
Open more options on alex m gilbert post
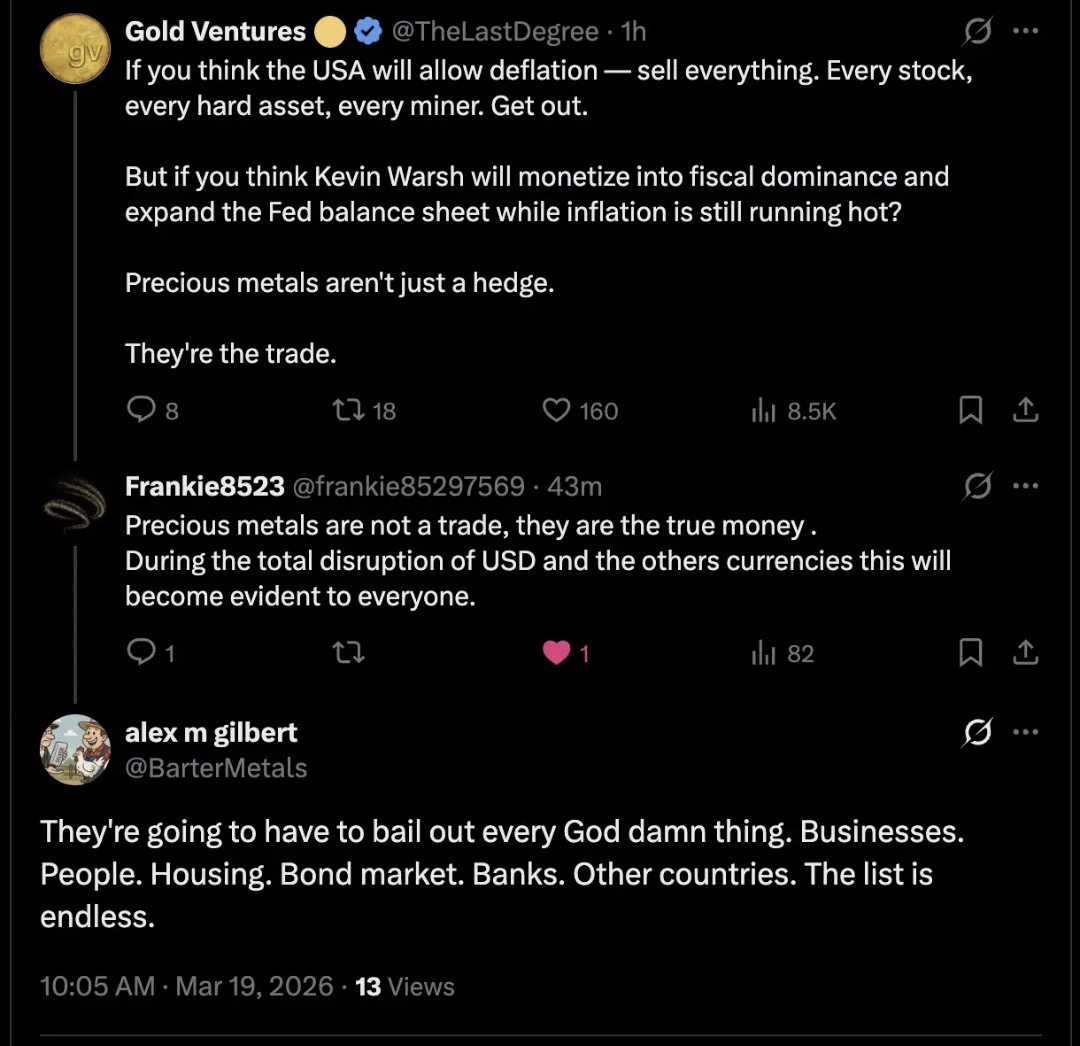point(1026,733)
